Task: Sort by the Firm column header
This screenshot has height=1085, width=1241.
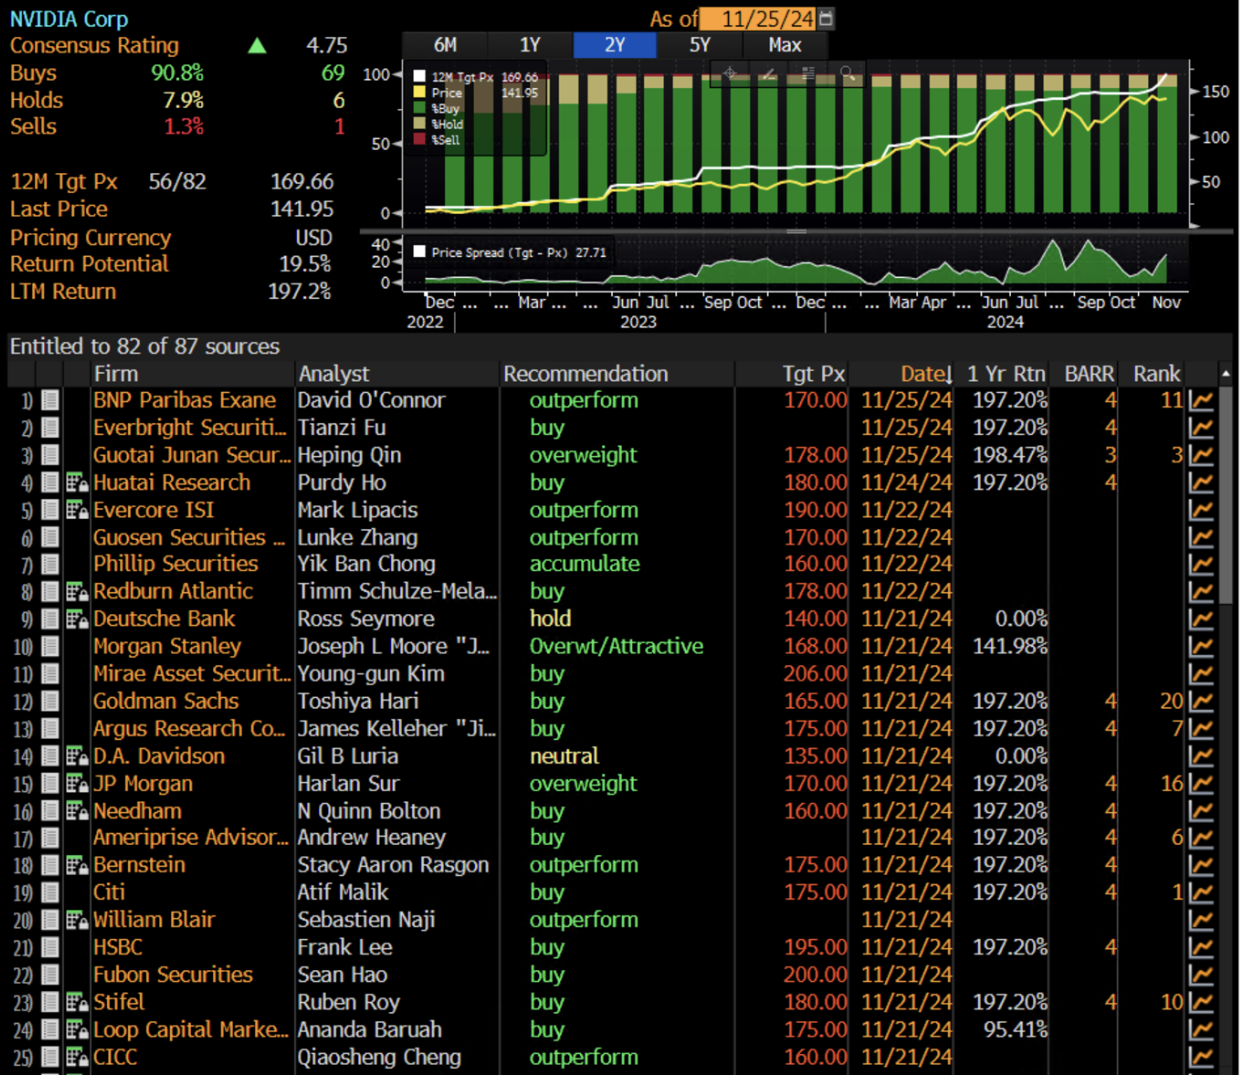Action: click(x=116, y=374)
